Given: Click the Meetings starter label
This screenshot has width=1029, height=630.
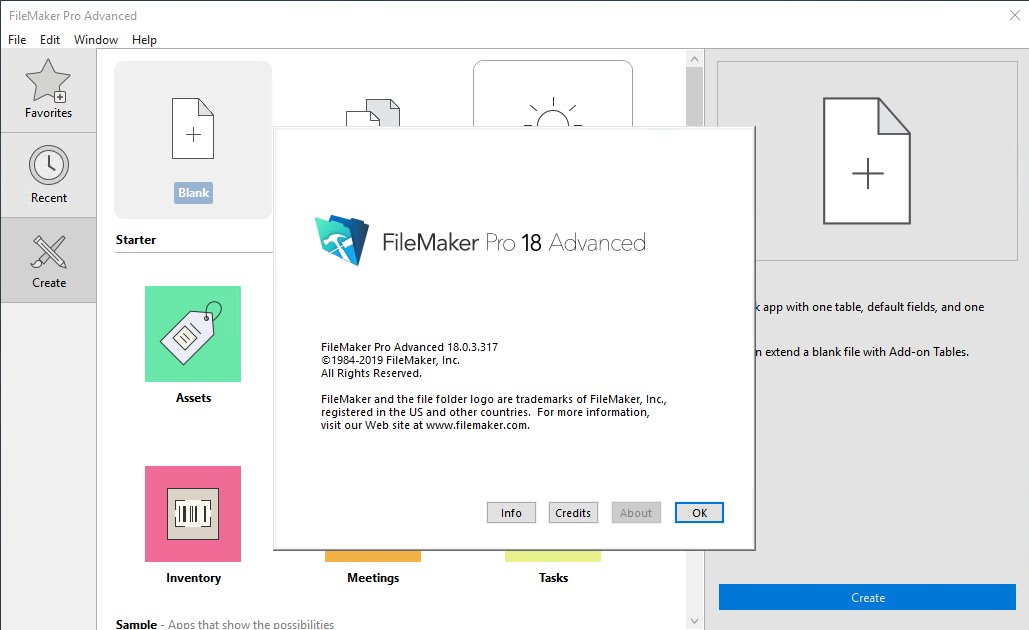Looking at the screenshot, I should pyautogui.click(x=373, y=578).
